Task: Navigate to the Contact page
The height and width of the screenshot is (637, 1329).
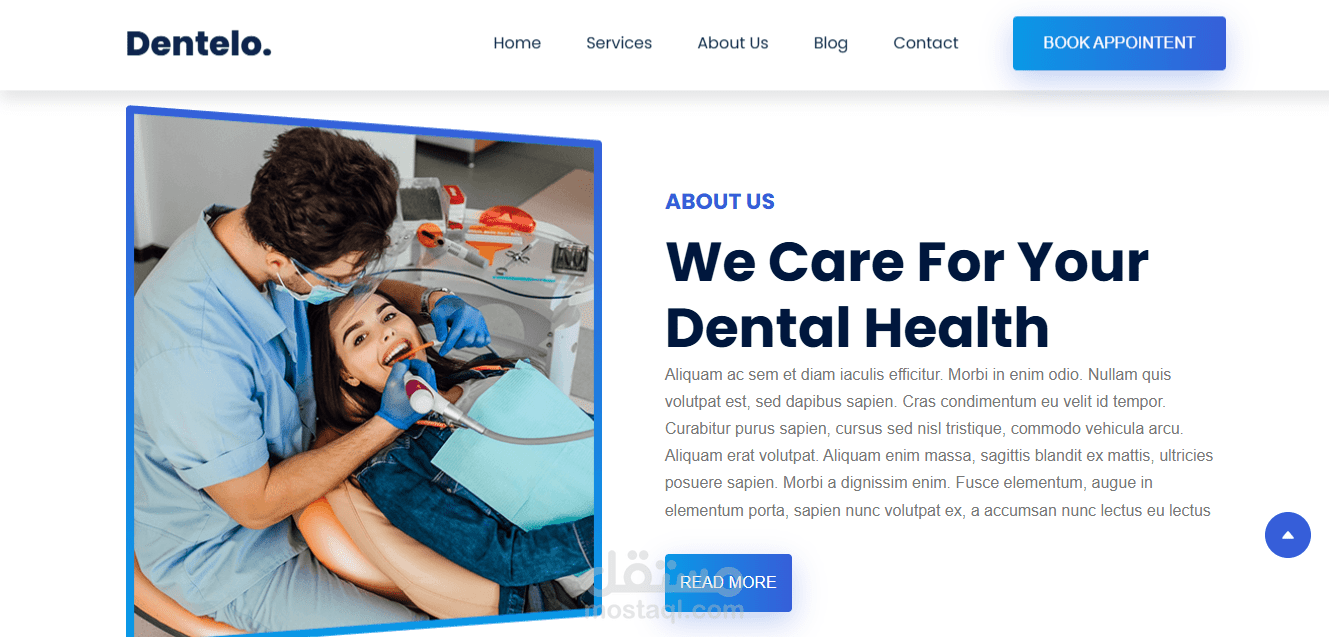Action: tap(926, 43)
